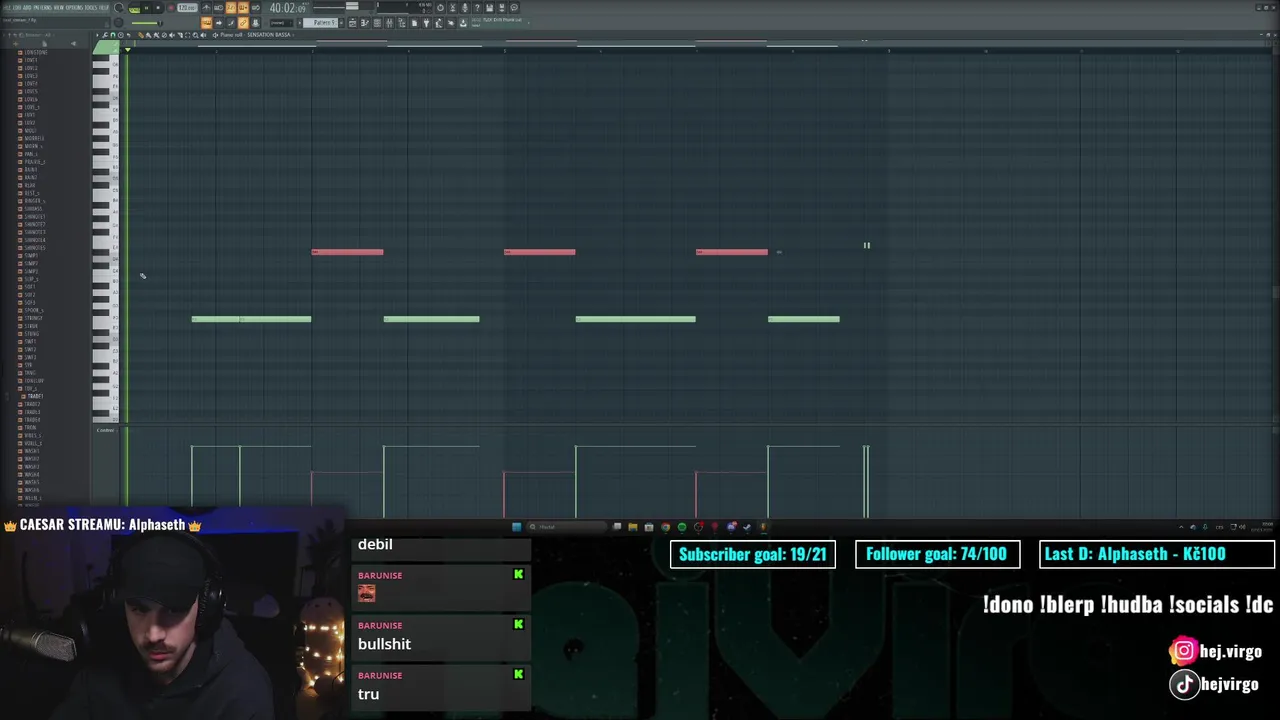Screen dimensions: 1280x720
Task: Select the Delete tool in piano roll toolbar
Action: point(164,35)
